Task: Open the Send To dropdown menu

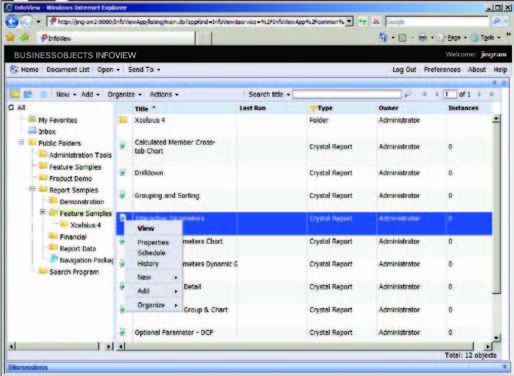Action: pos(144,69)
